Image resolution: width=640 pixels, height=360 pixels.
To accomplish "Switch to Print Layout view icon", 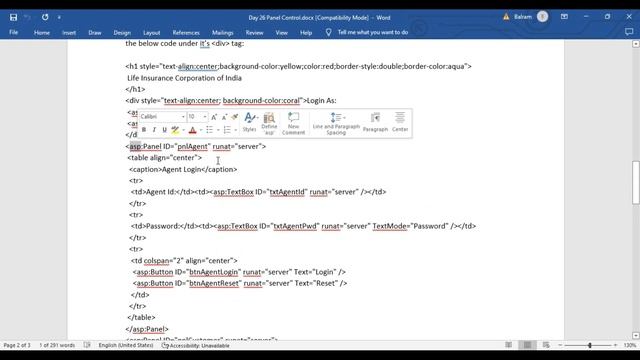I will point(527,345).
